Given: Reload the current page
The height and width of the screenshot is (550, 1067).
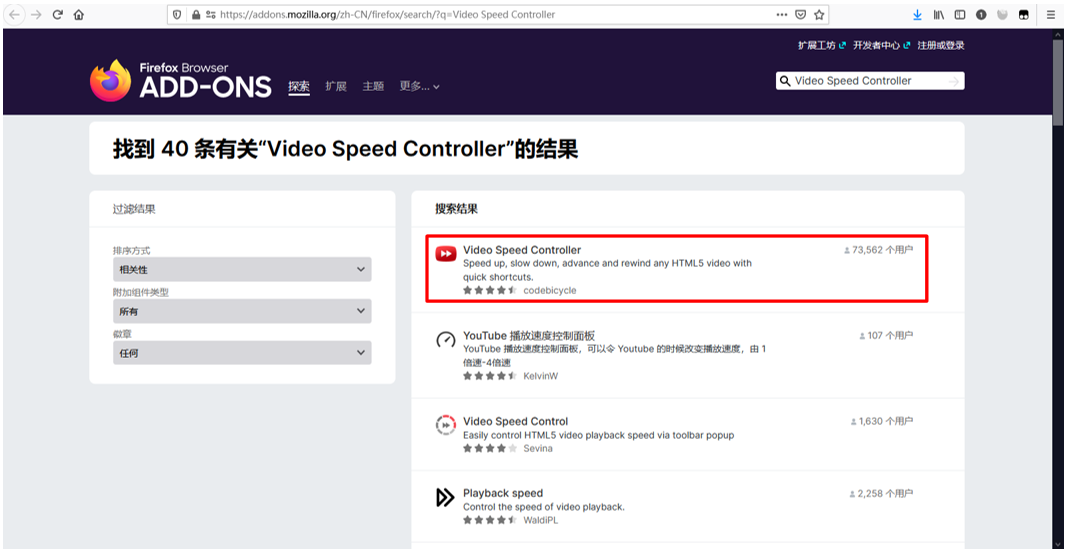Looking at the screenshot, I should tap(59, 14).
